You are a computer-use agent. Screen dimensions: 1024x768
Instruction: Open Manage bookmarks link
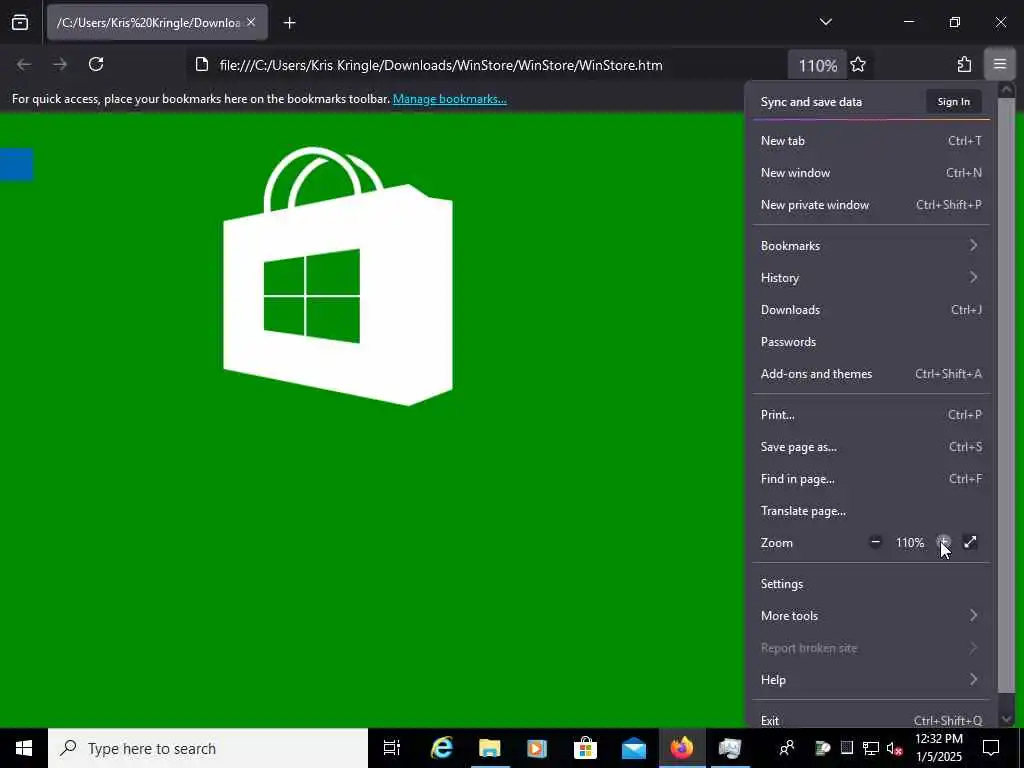point(449,99)
